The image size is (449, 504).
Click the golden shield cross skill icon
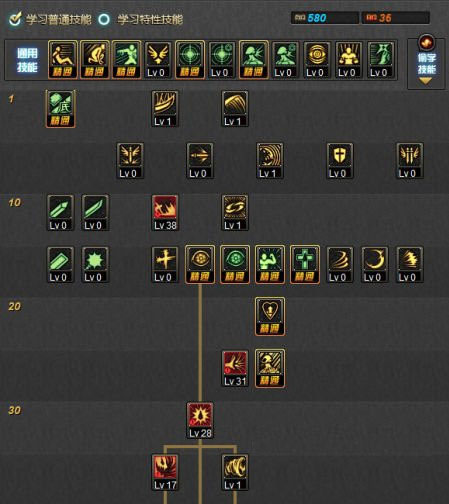(340, 161)
